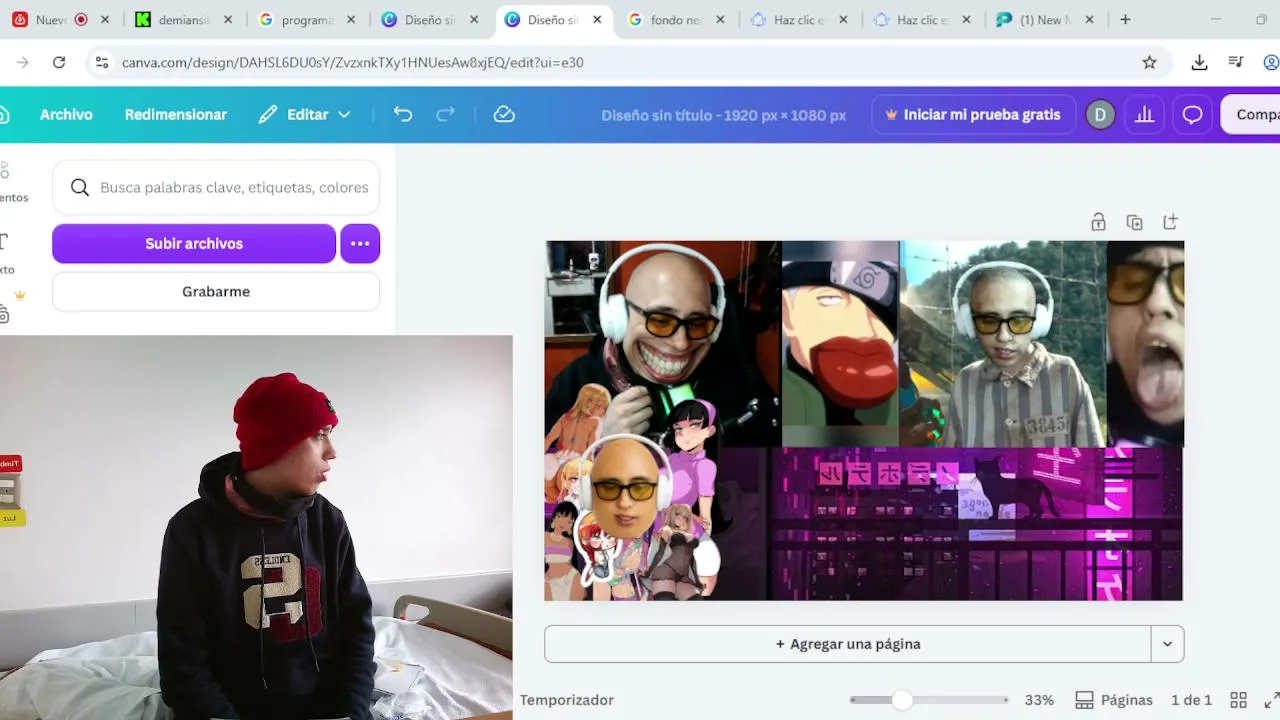
Task: Switch to the 'fondo ne' browser tab
Action: click(675, 19)
